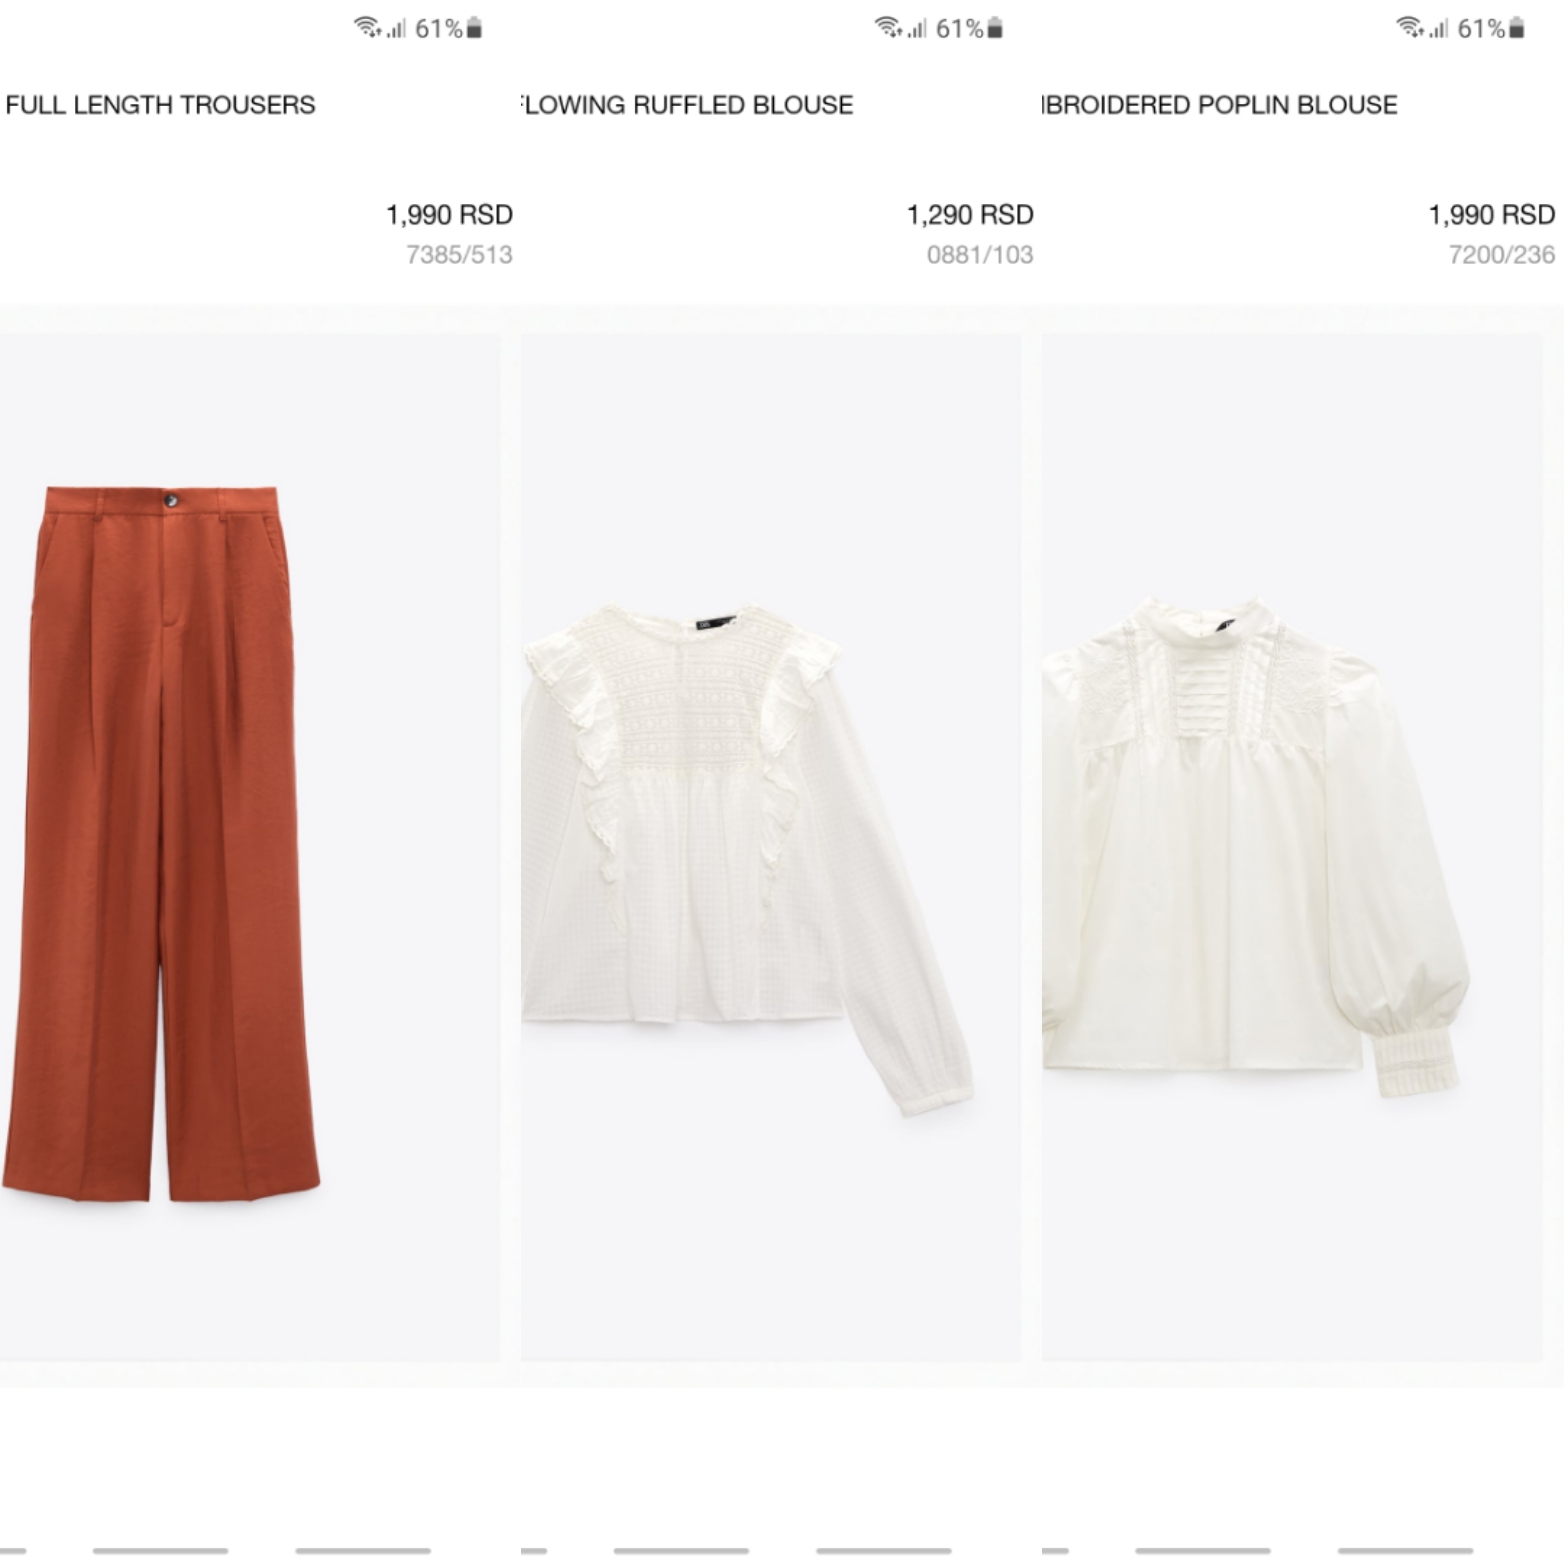Click reference code 0881/103
This screenshot has height=1564, width=1564.
[x=980, y=255]
